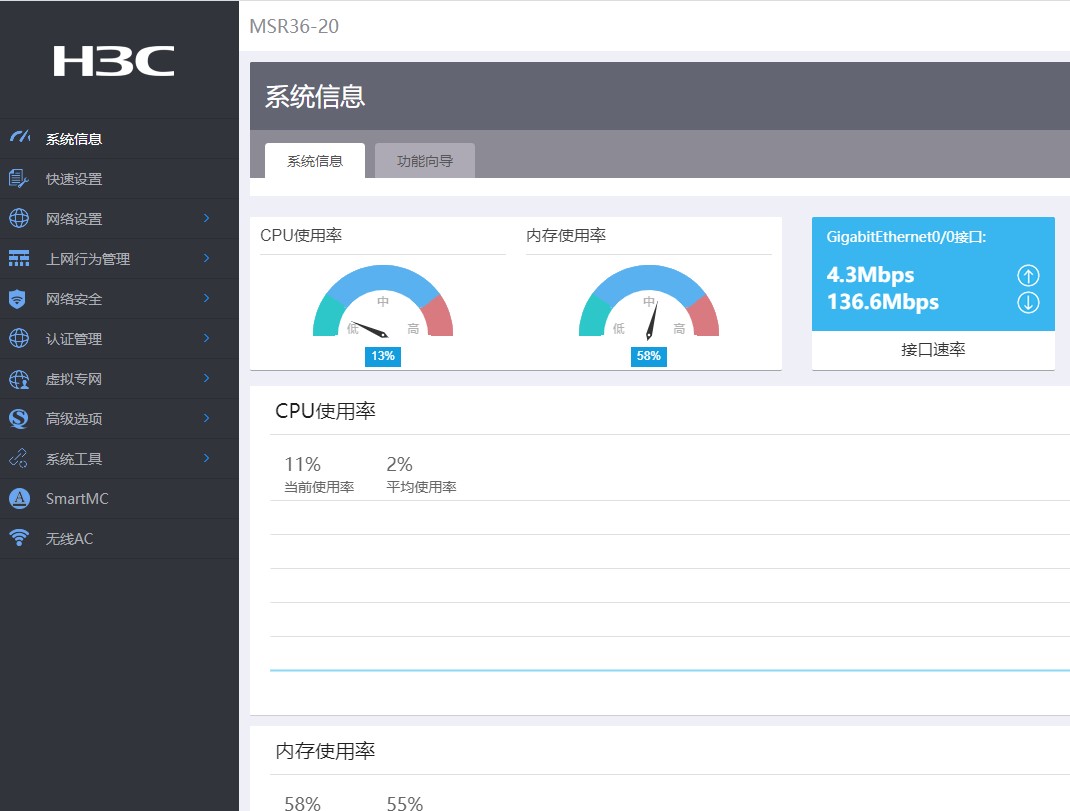Click the 网络安全 shield icon
The image size is (1070, 811).
[17, 298]
